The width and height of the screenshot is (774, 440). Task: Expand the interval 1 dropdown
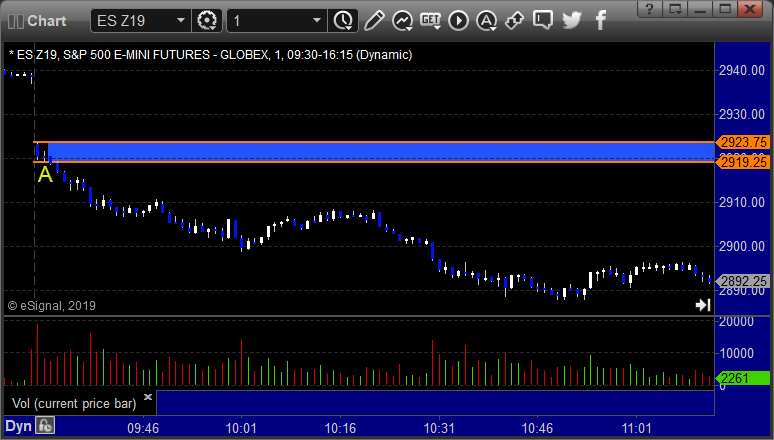(x=317, y=21)
